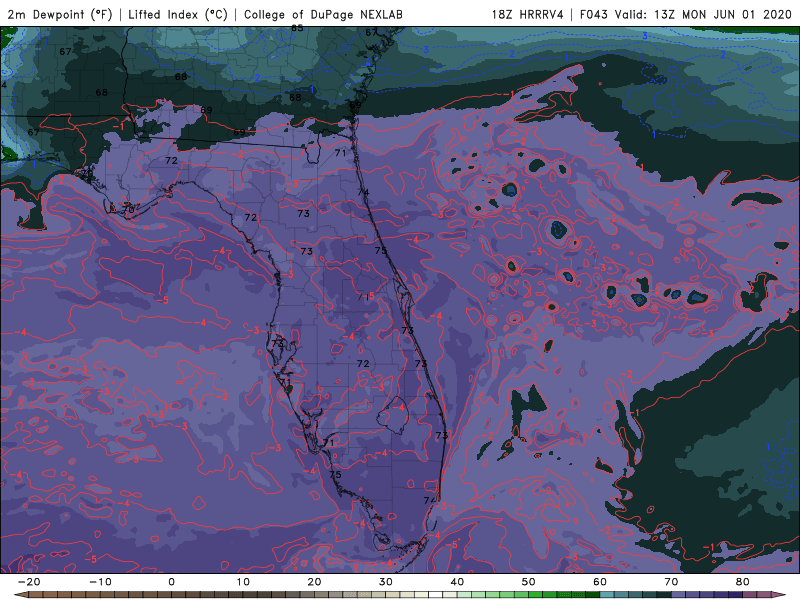Screen dimensions: 800x600
Task: Click the "70" color scale label below the map
Action: (x=671, y=582)
